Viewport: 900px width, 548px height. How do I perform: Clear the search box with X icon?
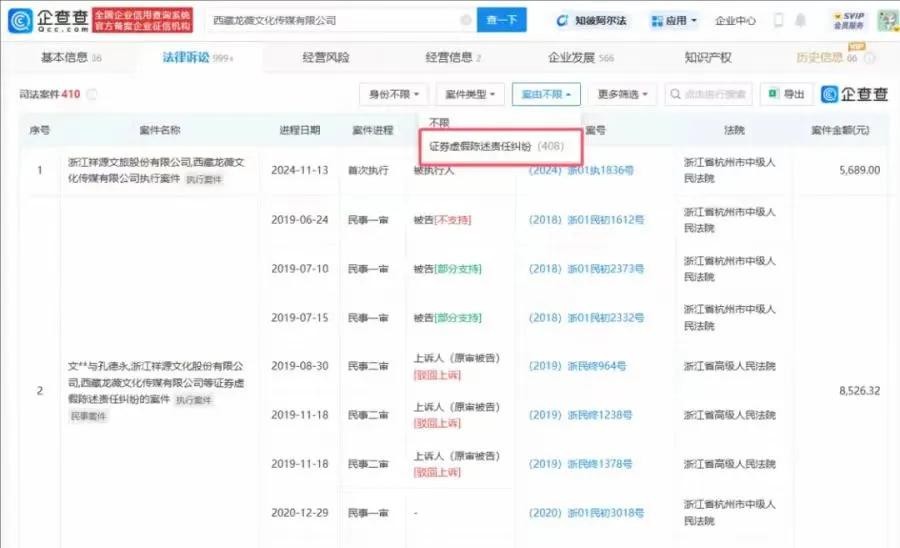coord(466,20)
